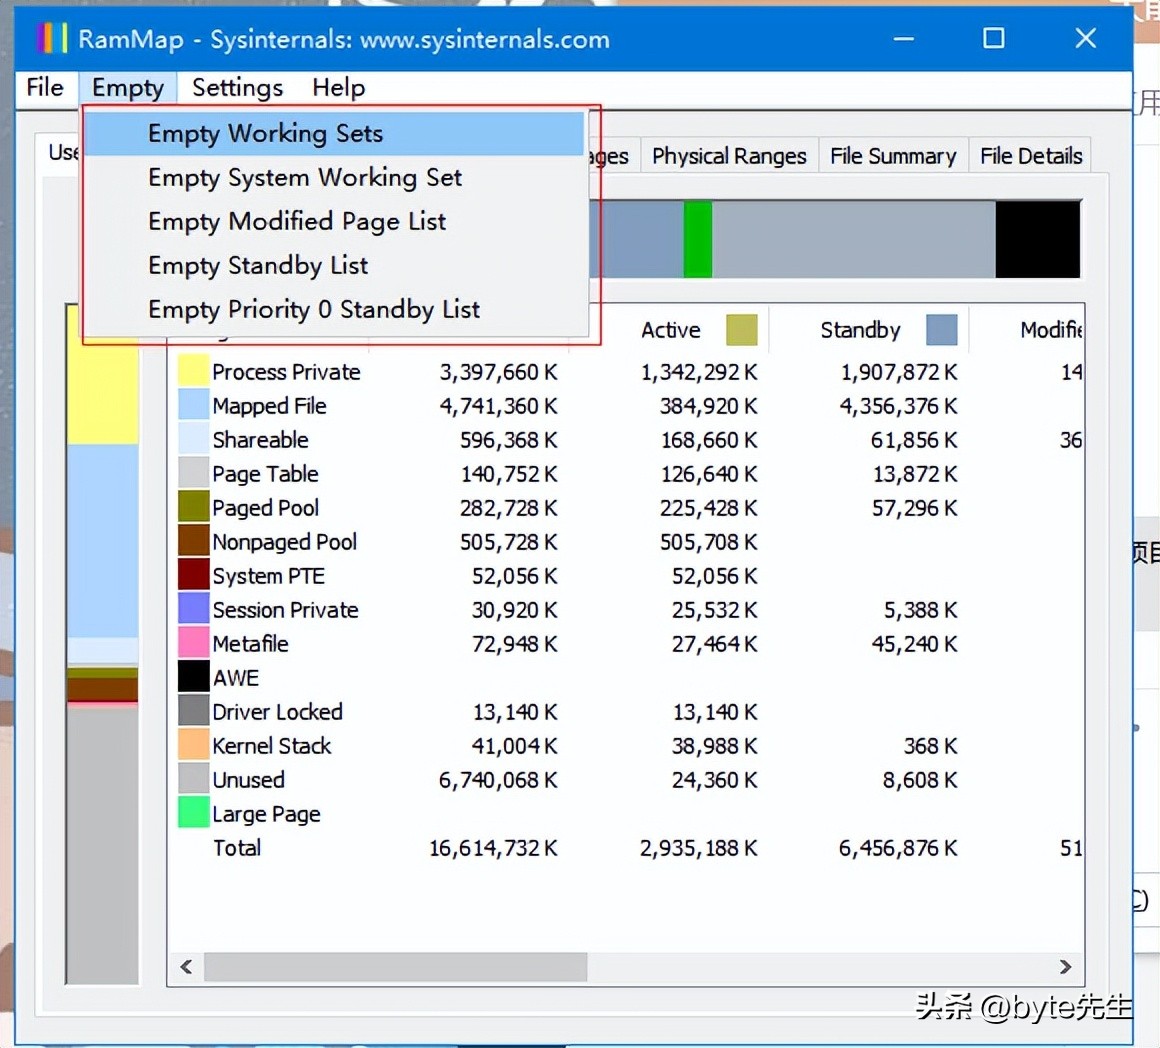1160x1048 pixels.
Task: Select the Driver Locked row label
Action: pyautogui.click(x=277, y=711)
